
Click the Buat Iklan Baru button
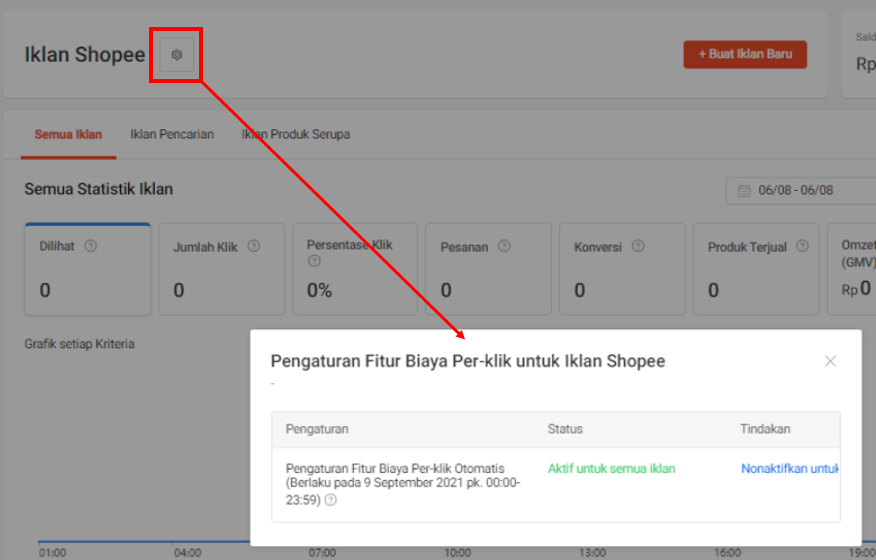tap(745, 55)
